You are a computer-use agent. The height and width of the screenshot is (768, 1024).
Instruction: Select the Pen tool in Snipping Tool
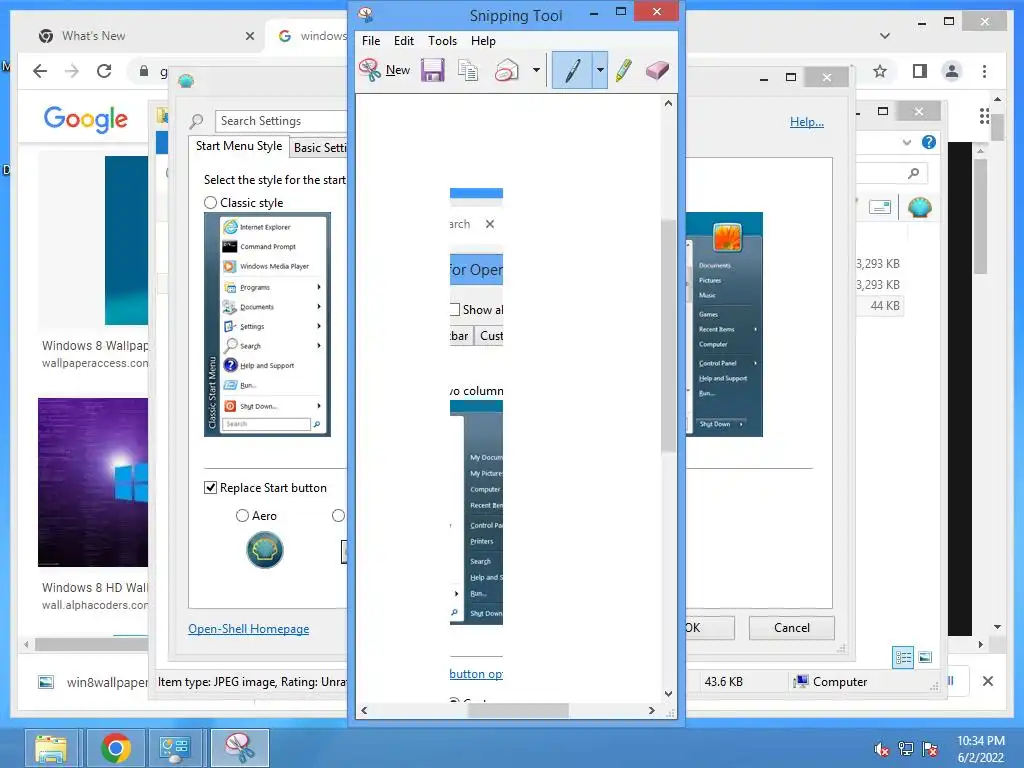(x=572, y=70)
